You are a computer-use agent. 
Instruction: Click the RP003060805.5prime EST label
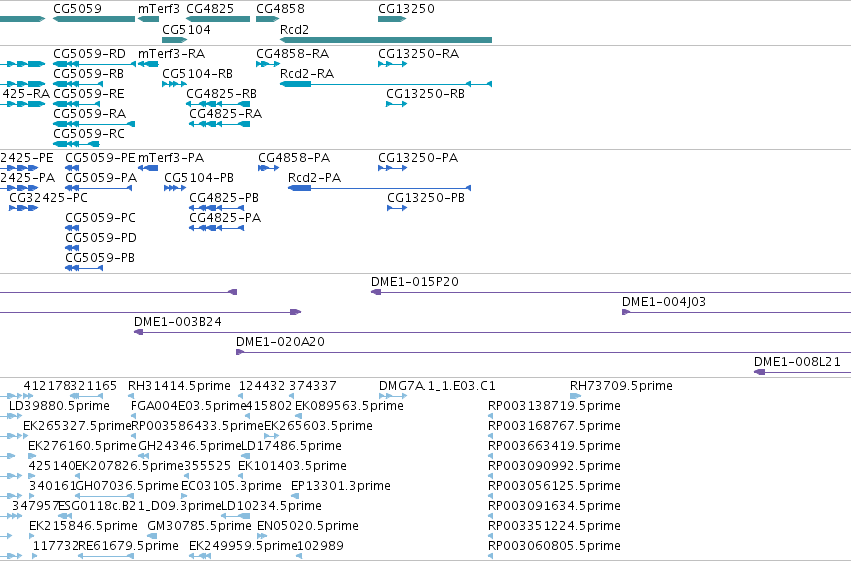pos(554,547)
